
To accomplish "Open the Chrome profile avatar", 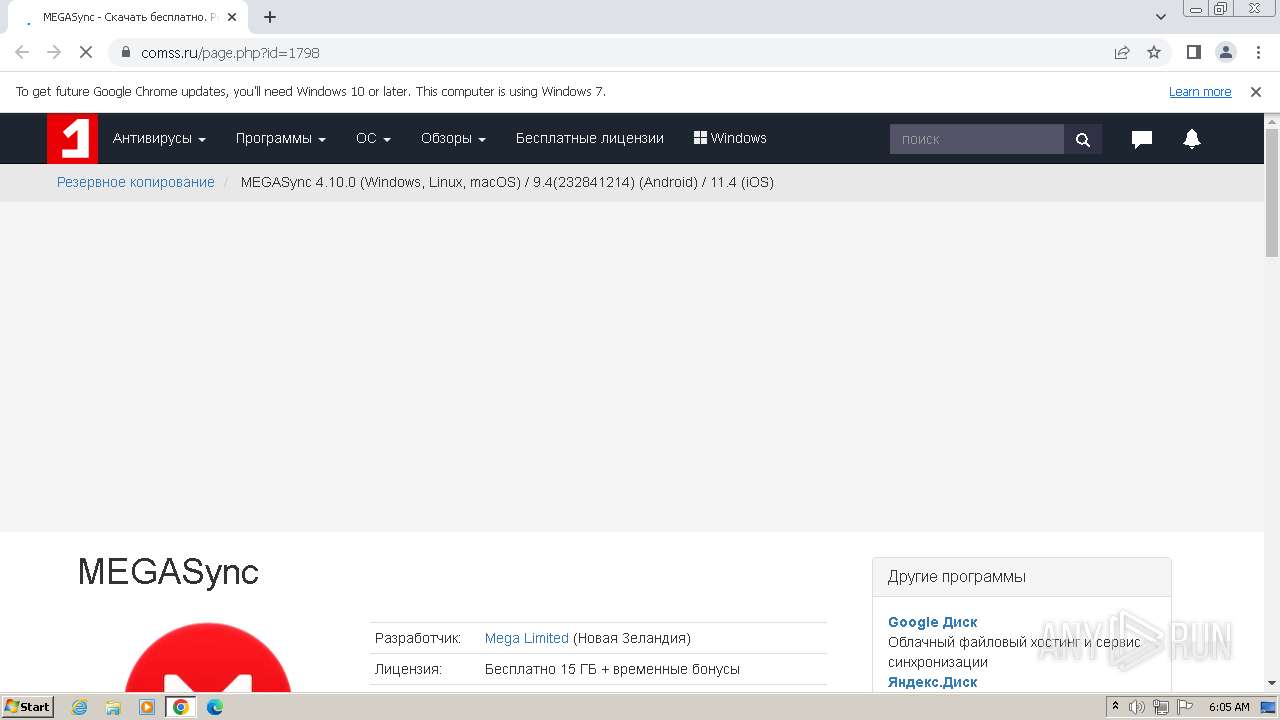I will pos(1226,52).
